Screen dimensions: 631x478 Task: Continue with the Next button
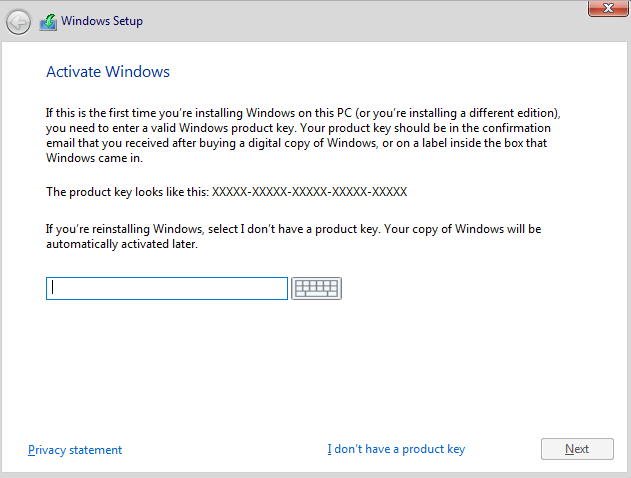577,449
